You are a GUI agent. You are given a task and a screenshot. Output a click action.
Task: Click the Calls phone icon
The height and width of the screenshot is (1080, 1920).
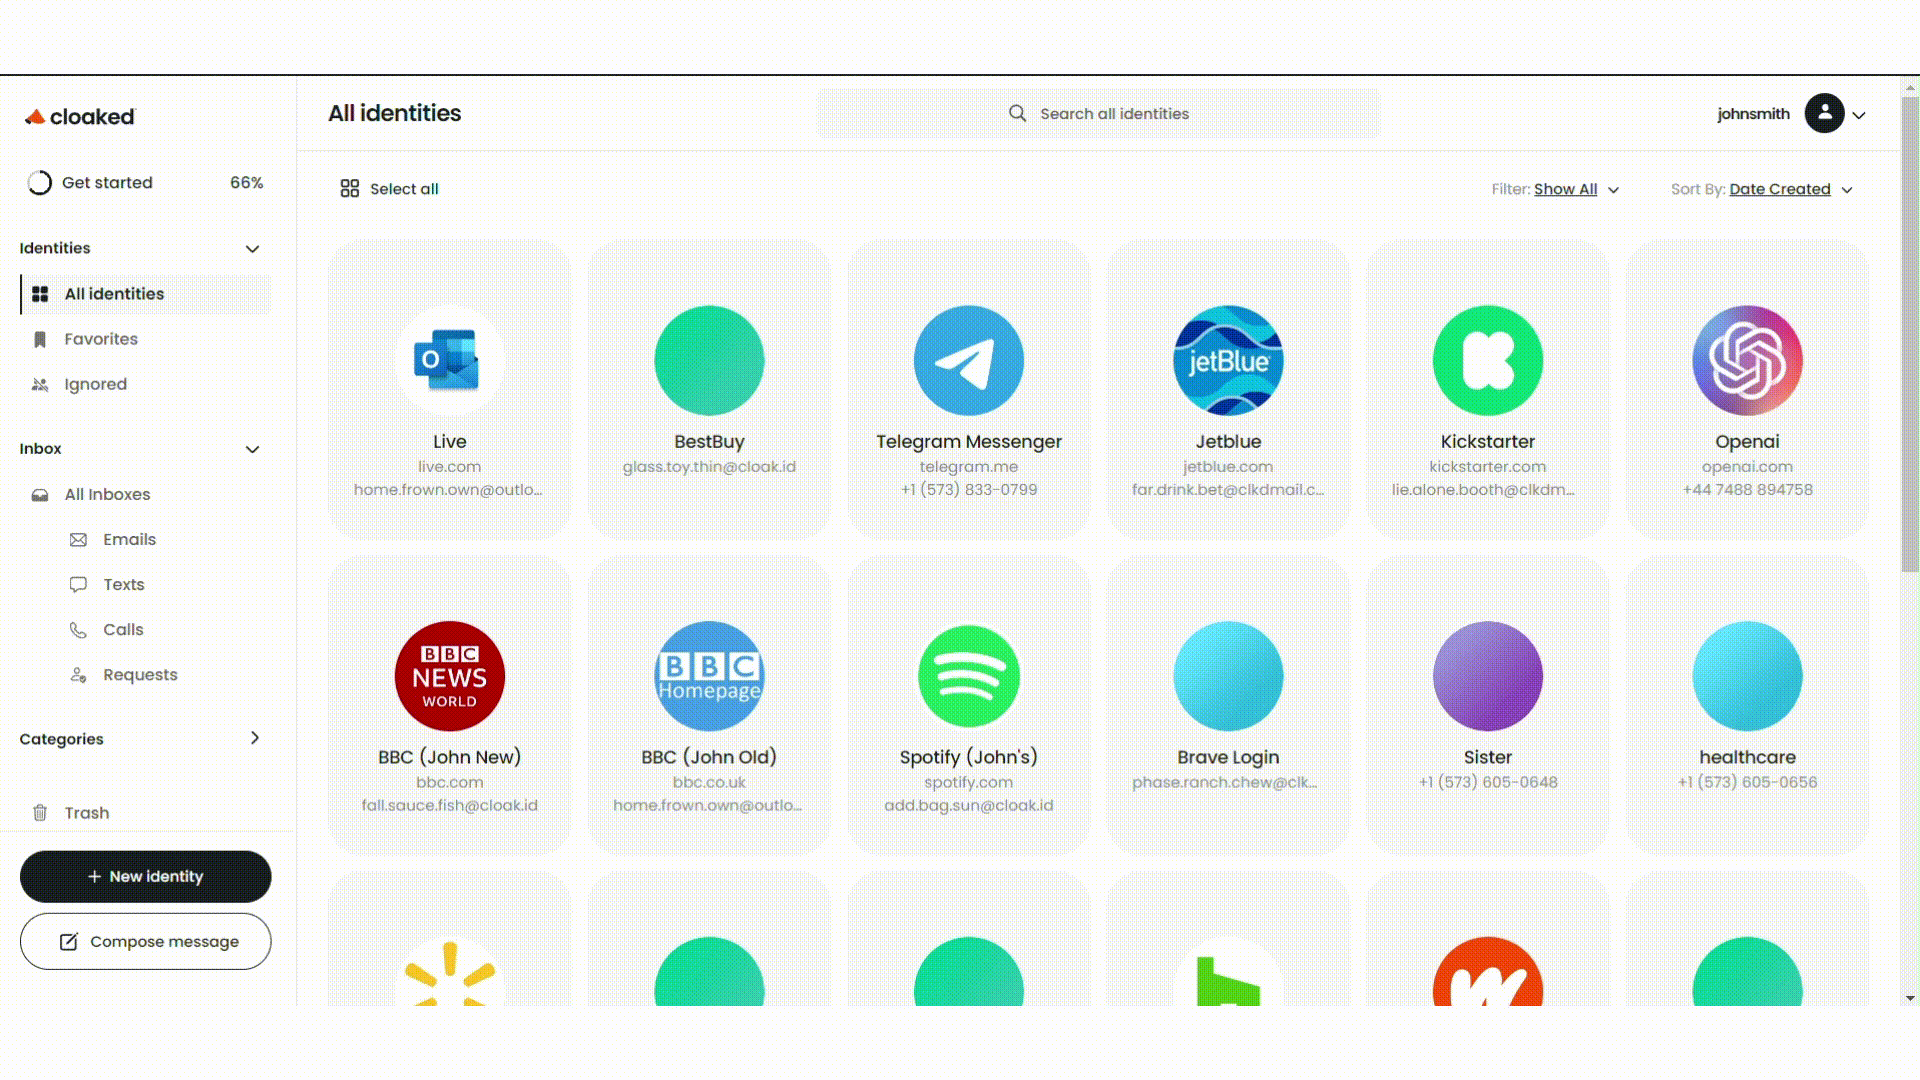tap(78, 629)
